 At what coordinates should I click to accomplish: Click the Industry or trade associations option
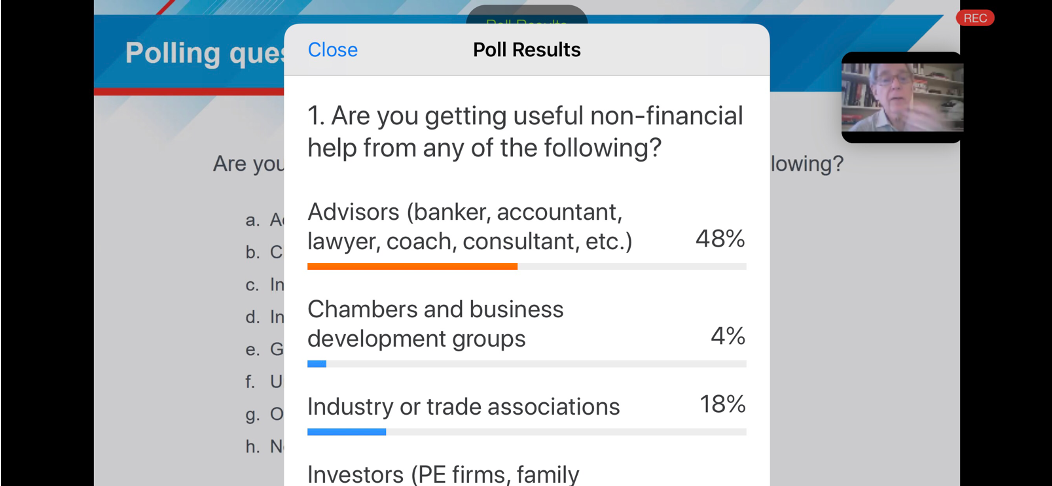(464, 407)
